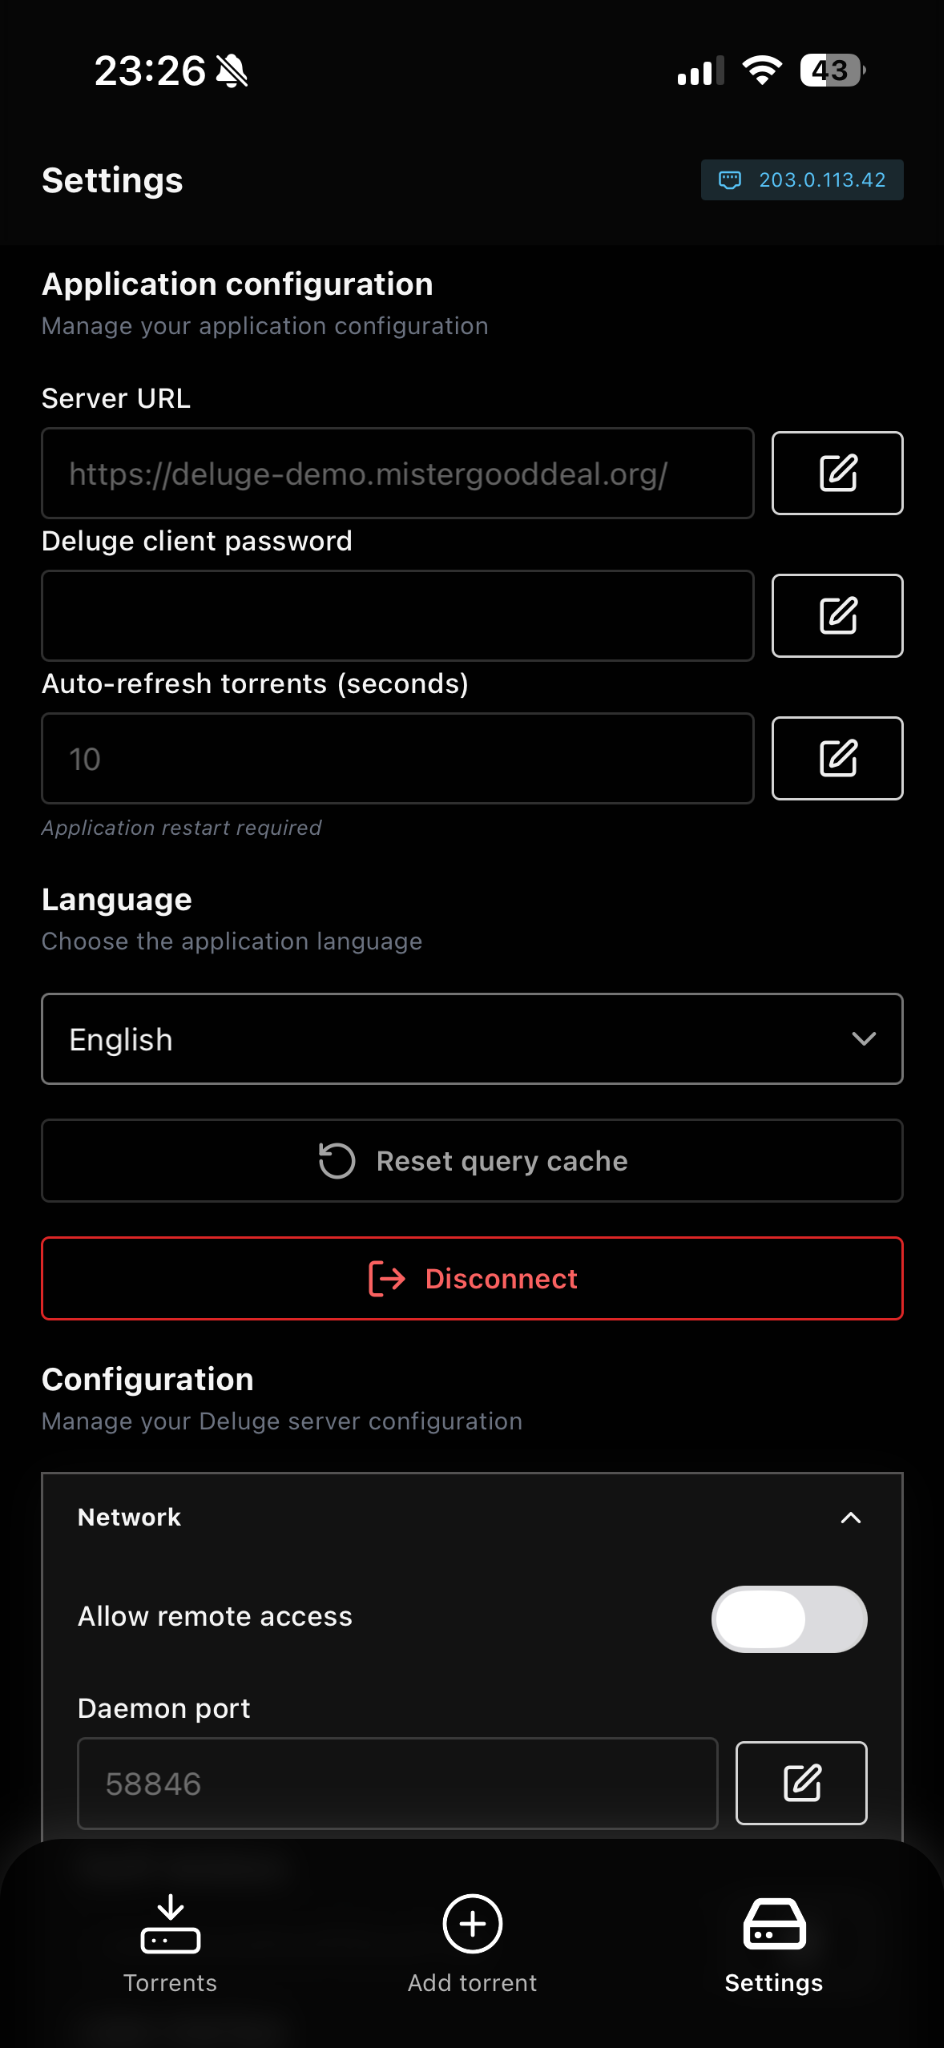Collapse the Network configuration section
The width and height of the screenshot is (944, 2048).
(x=851, y=1517)
